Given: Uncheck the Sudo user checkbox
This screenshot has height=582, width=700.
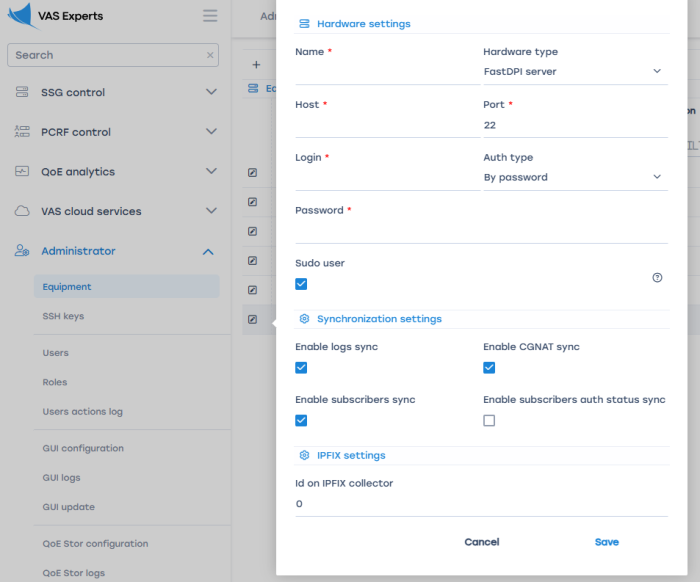Looking at the screenshot, I should (x=301, y=284).
